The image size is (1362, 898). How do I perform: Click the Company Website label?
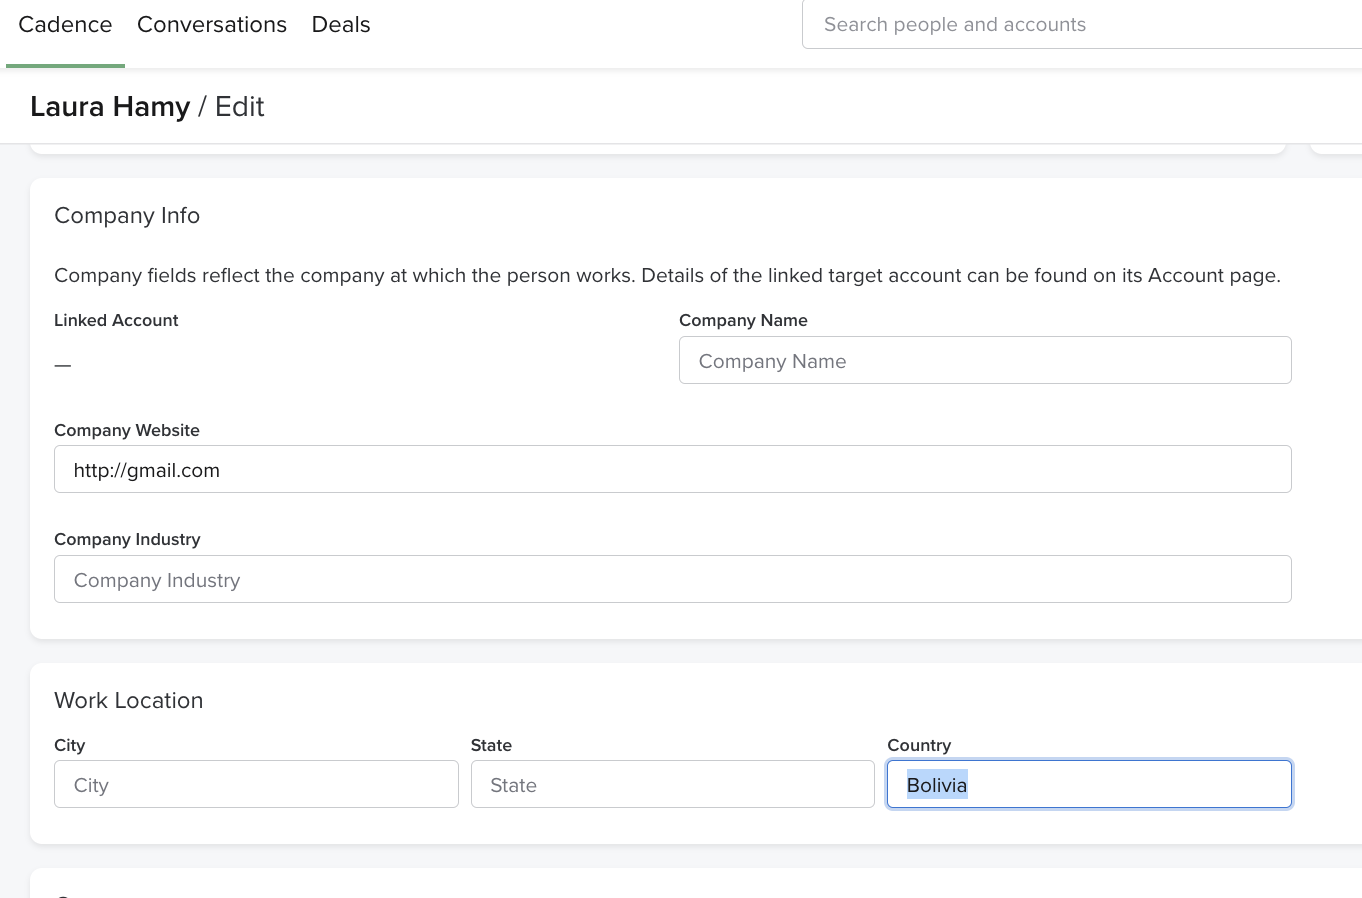(127, 430)
